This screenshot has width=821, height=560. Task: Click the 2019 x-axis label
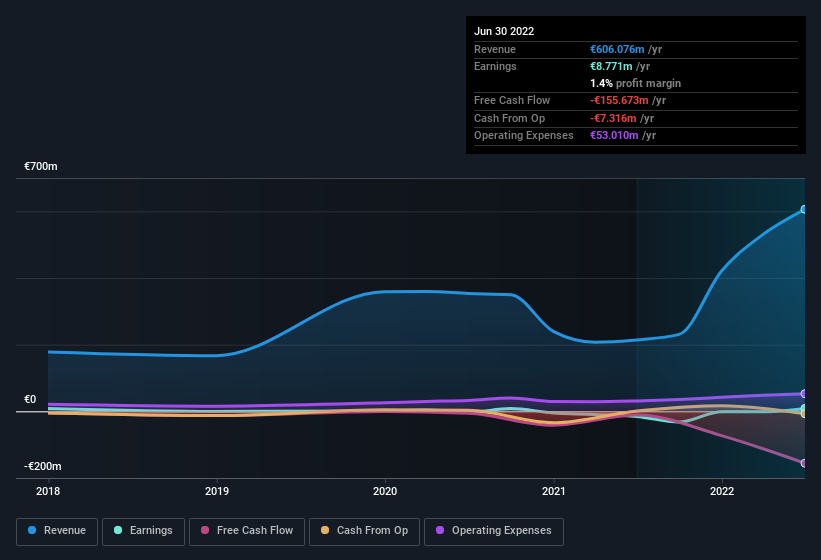(x=217, y=491)
